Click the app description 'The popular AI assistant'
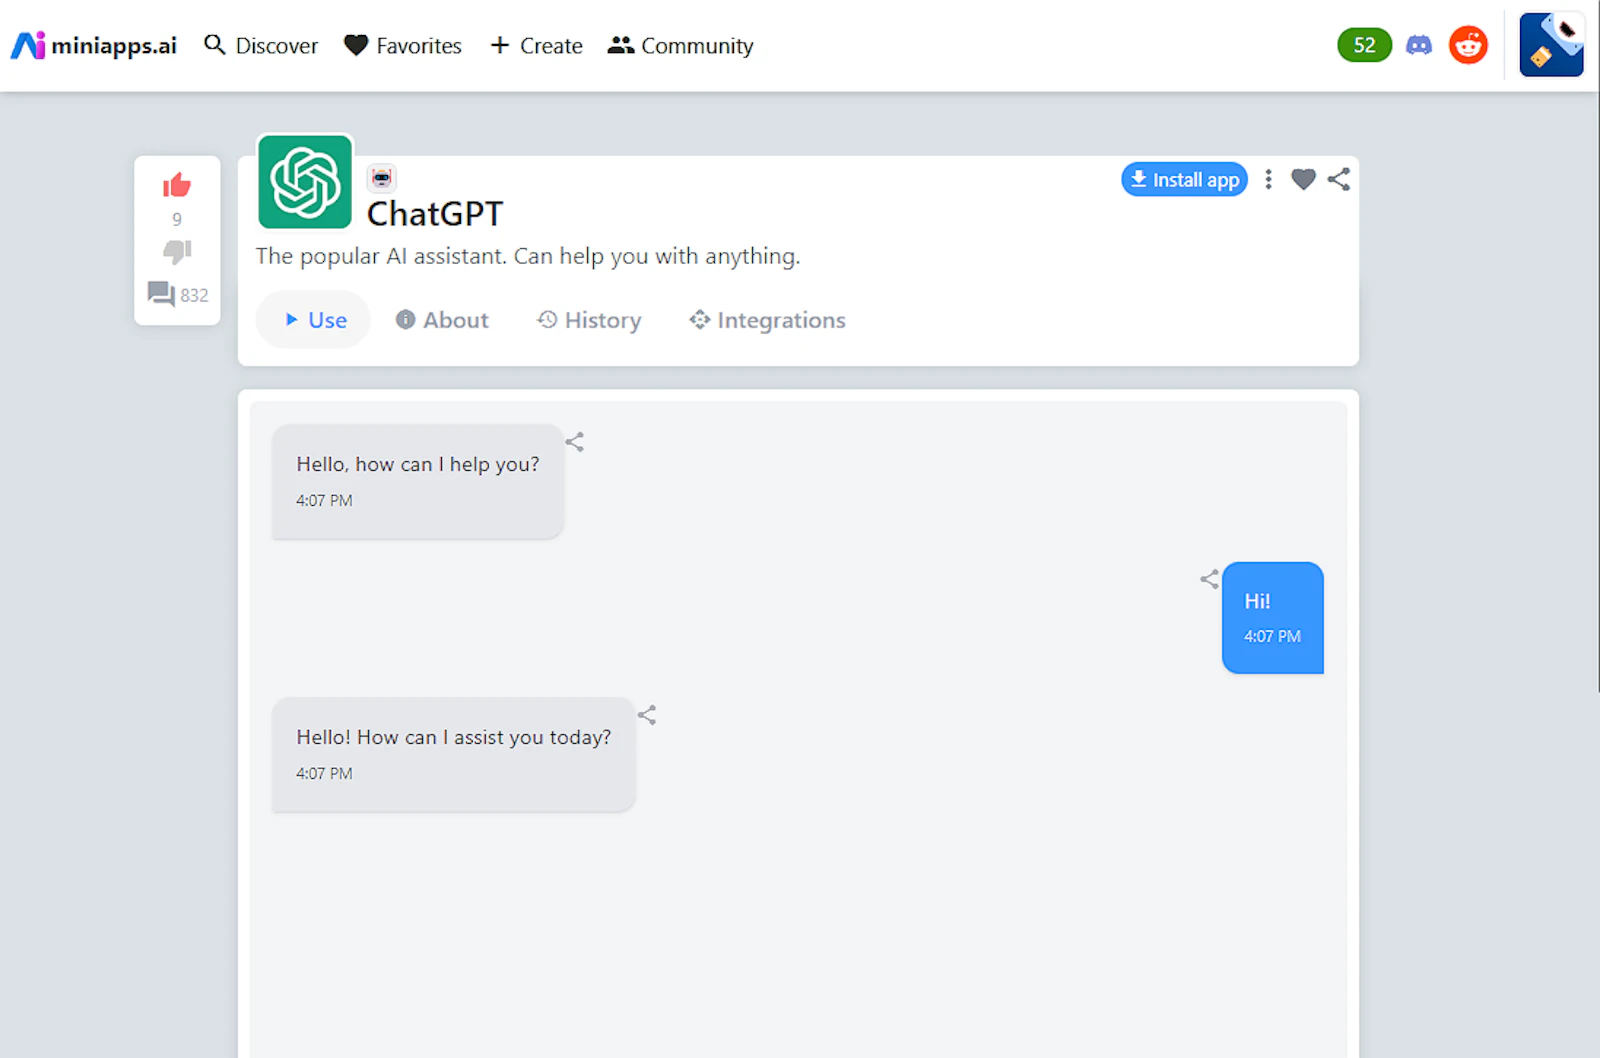1600x1058 pixels. [x=528, y=256]
